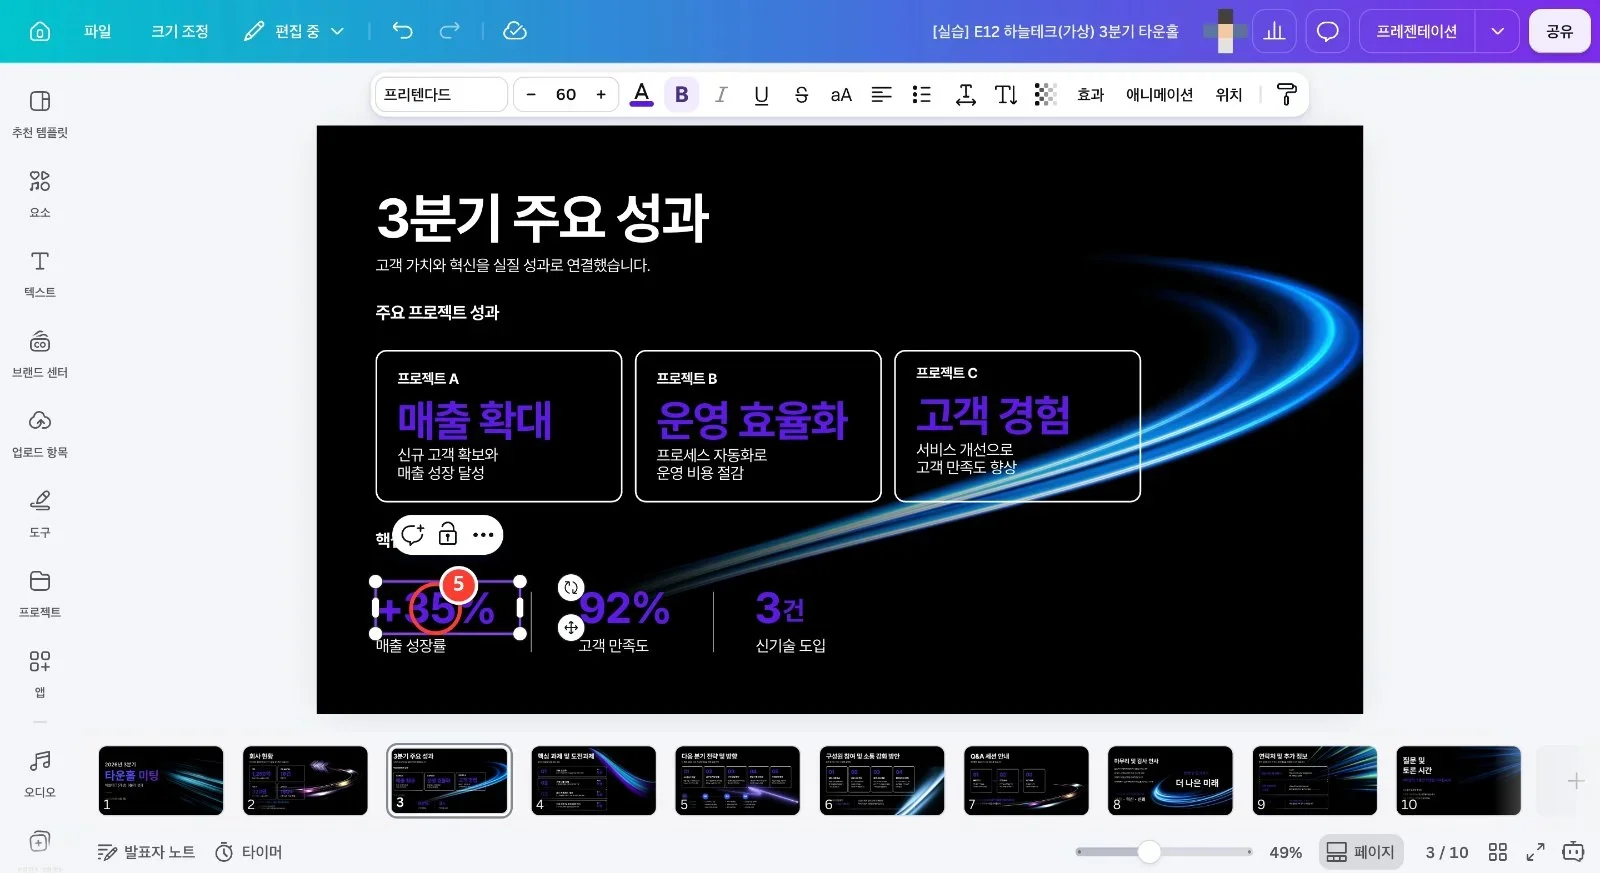Click the 공유 share button
The image size is (1600, 873).
(x=1559, y=31)
